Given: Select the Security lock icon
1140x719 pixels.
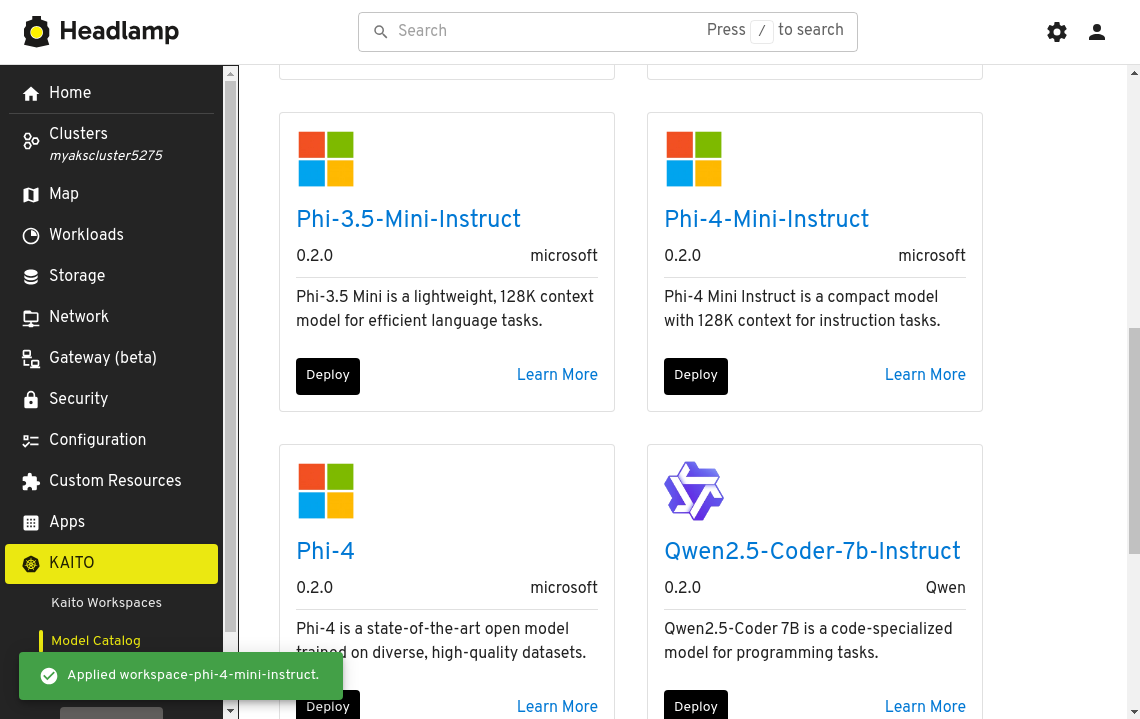Looking at the screenshot, I should pyautogui.click(x=31, y=399).
